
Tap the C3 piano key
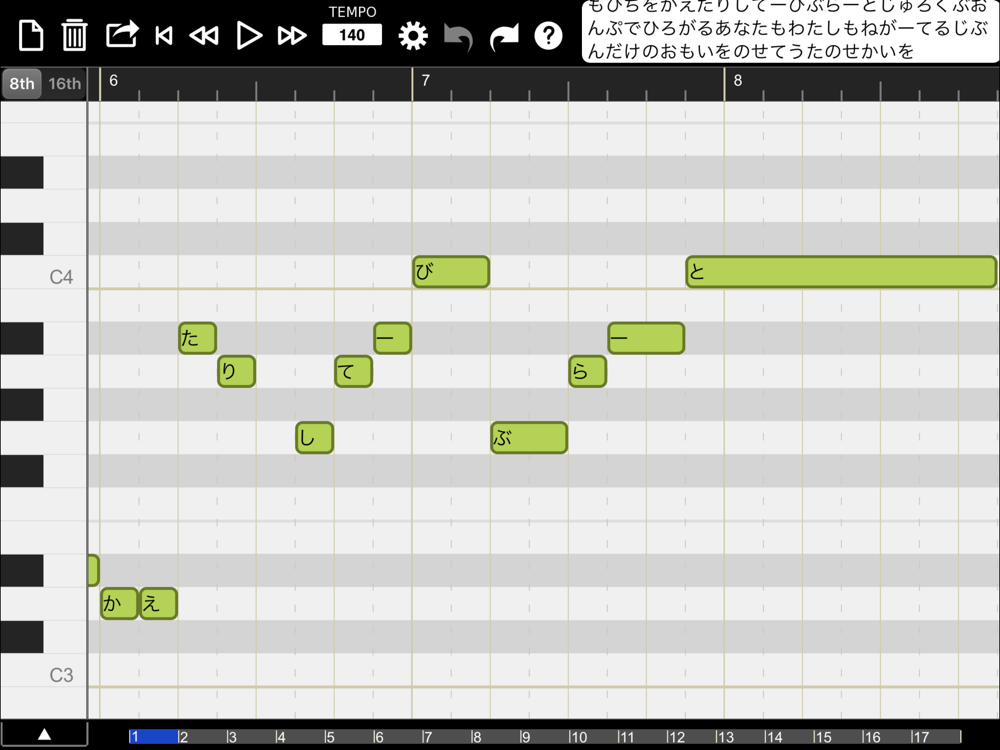click(43, 670)
